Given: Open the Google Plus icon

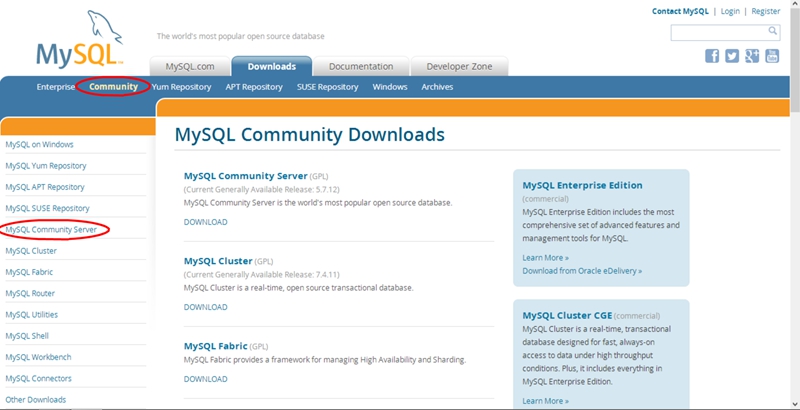Looking at the screenshot, I should 752,56.
